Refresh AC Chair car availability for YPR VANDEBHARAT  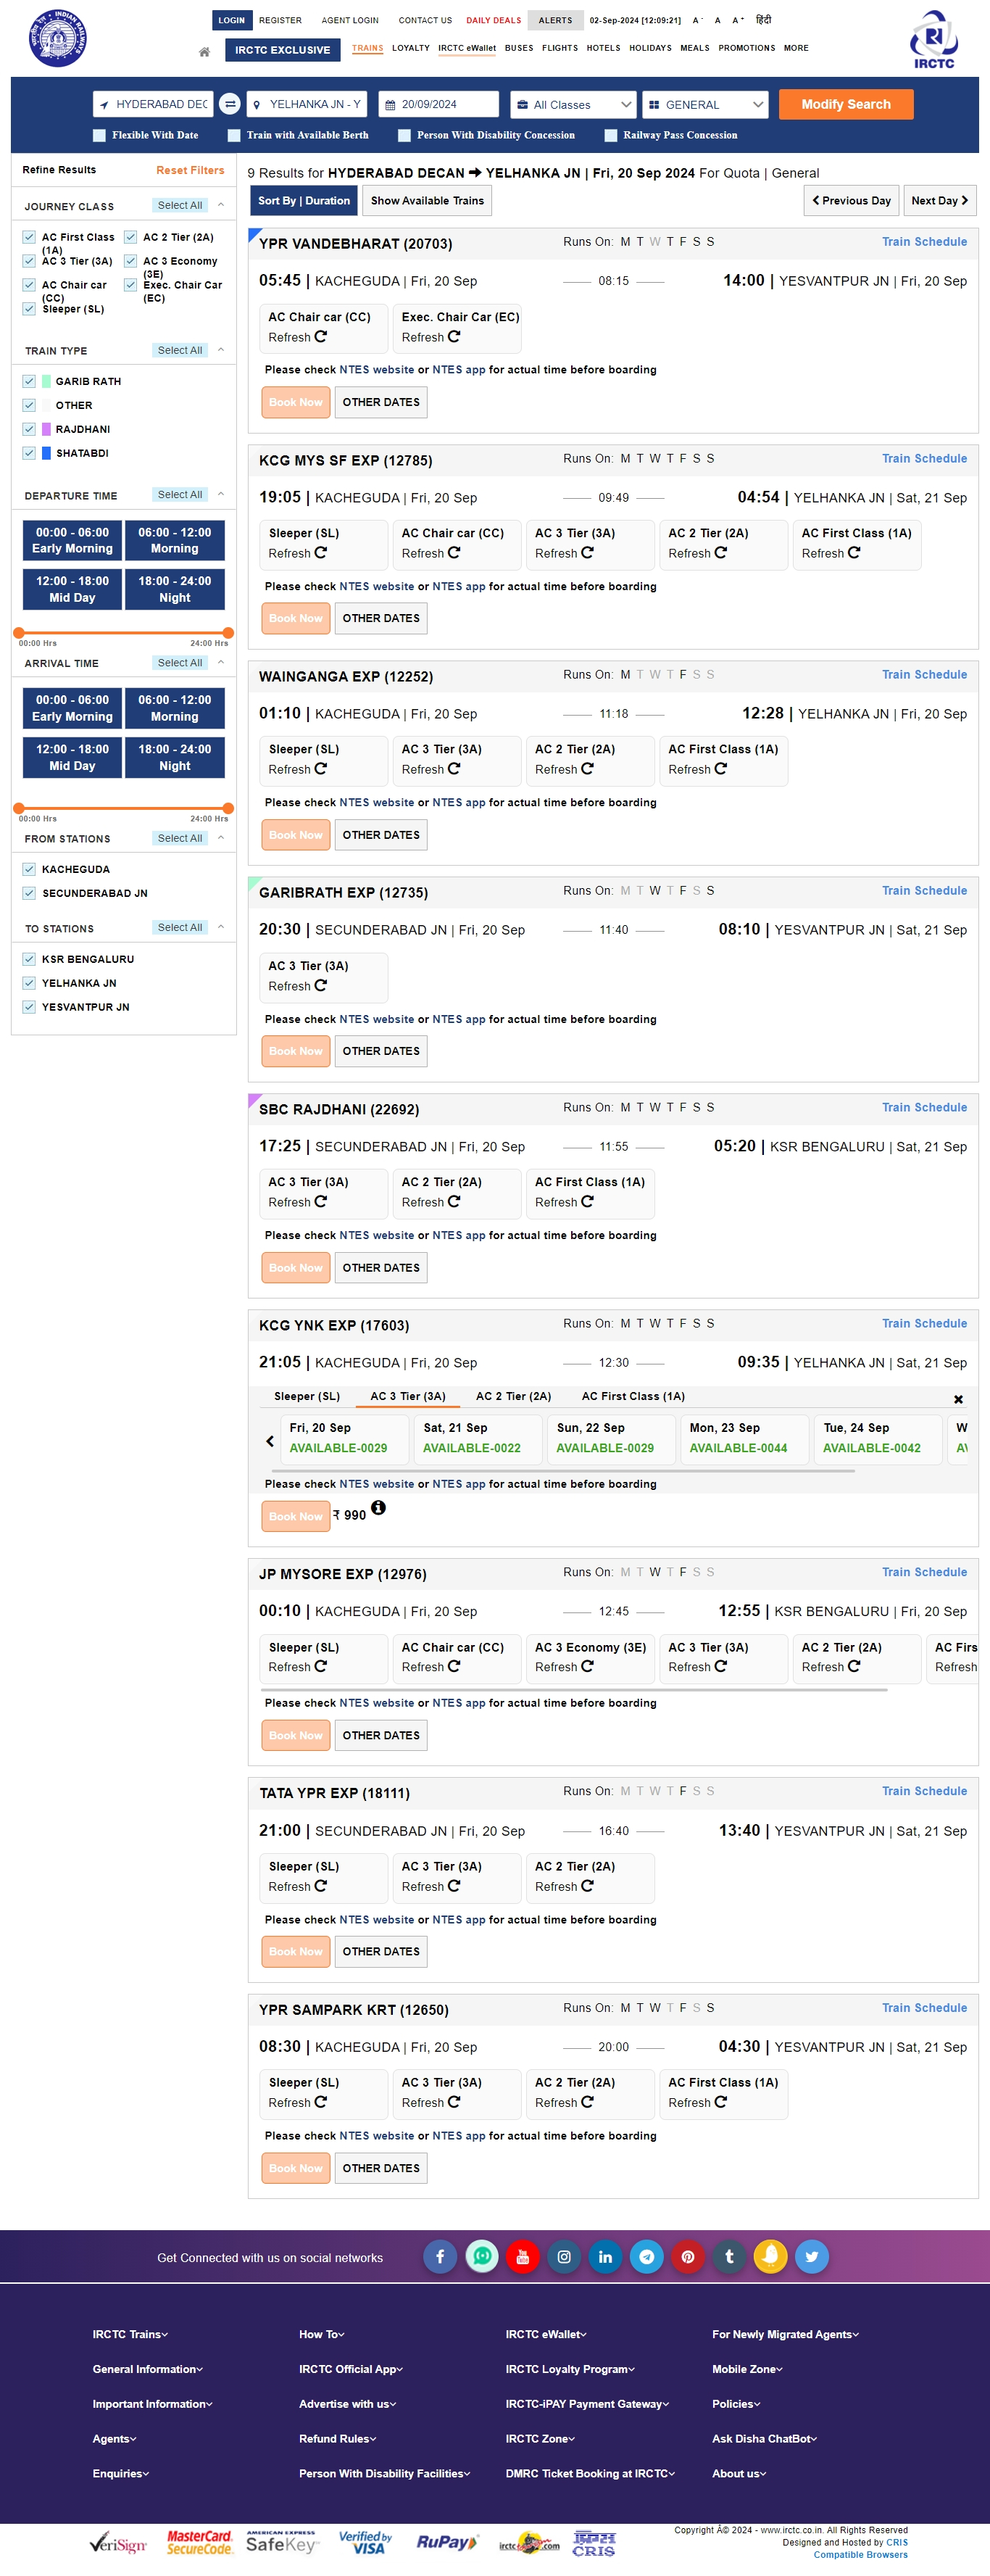320,337
